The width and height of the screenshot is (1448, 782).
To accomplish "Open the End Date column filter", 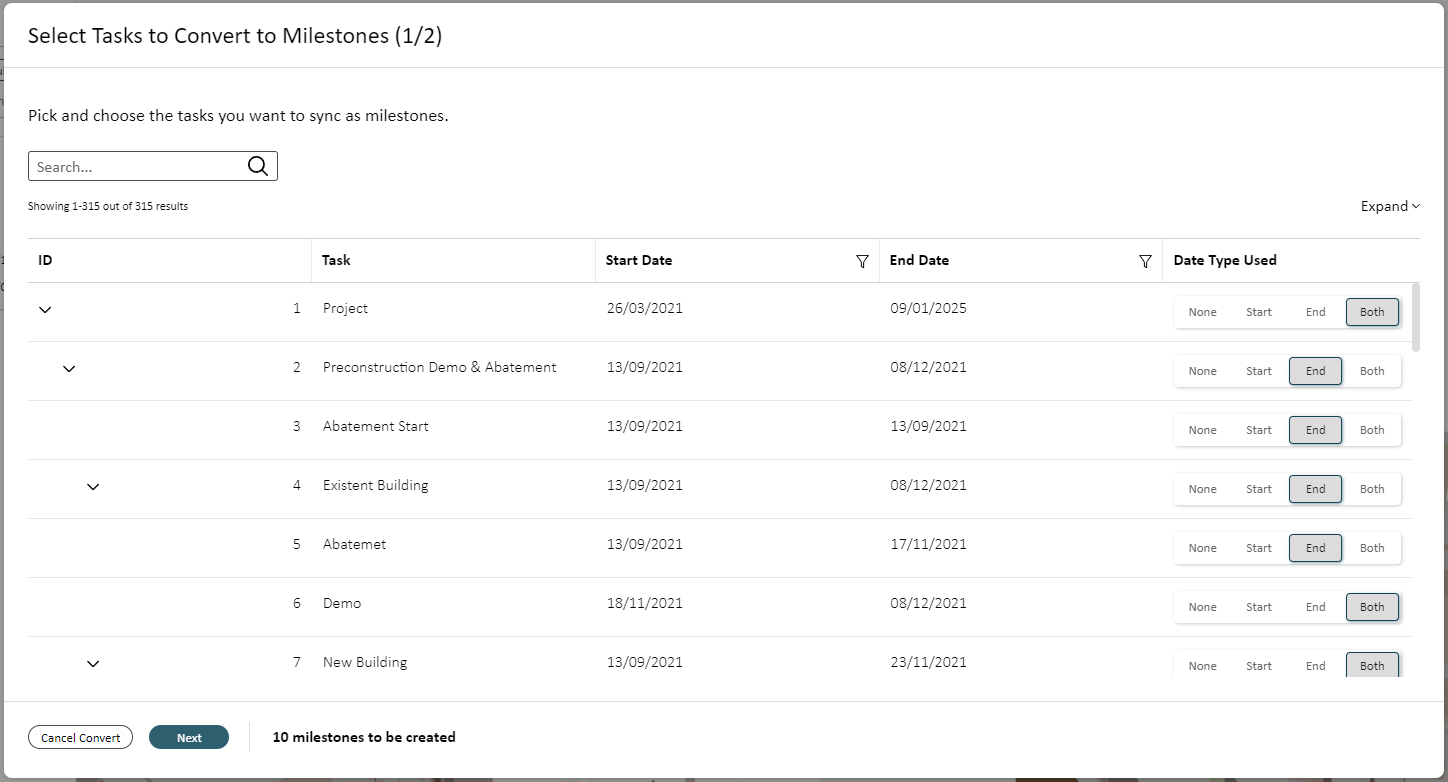I will pos(1146,261).
